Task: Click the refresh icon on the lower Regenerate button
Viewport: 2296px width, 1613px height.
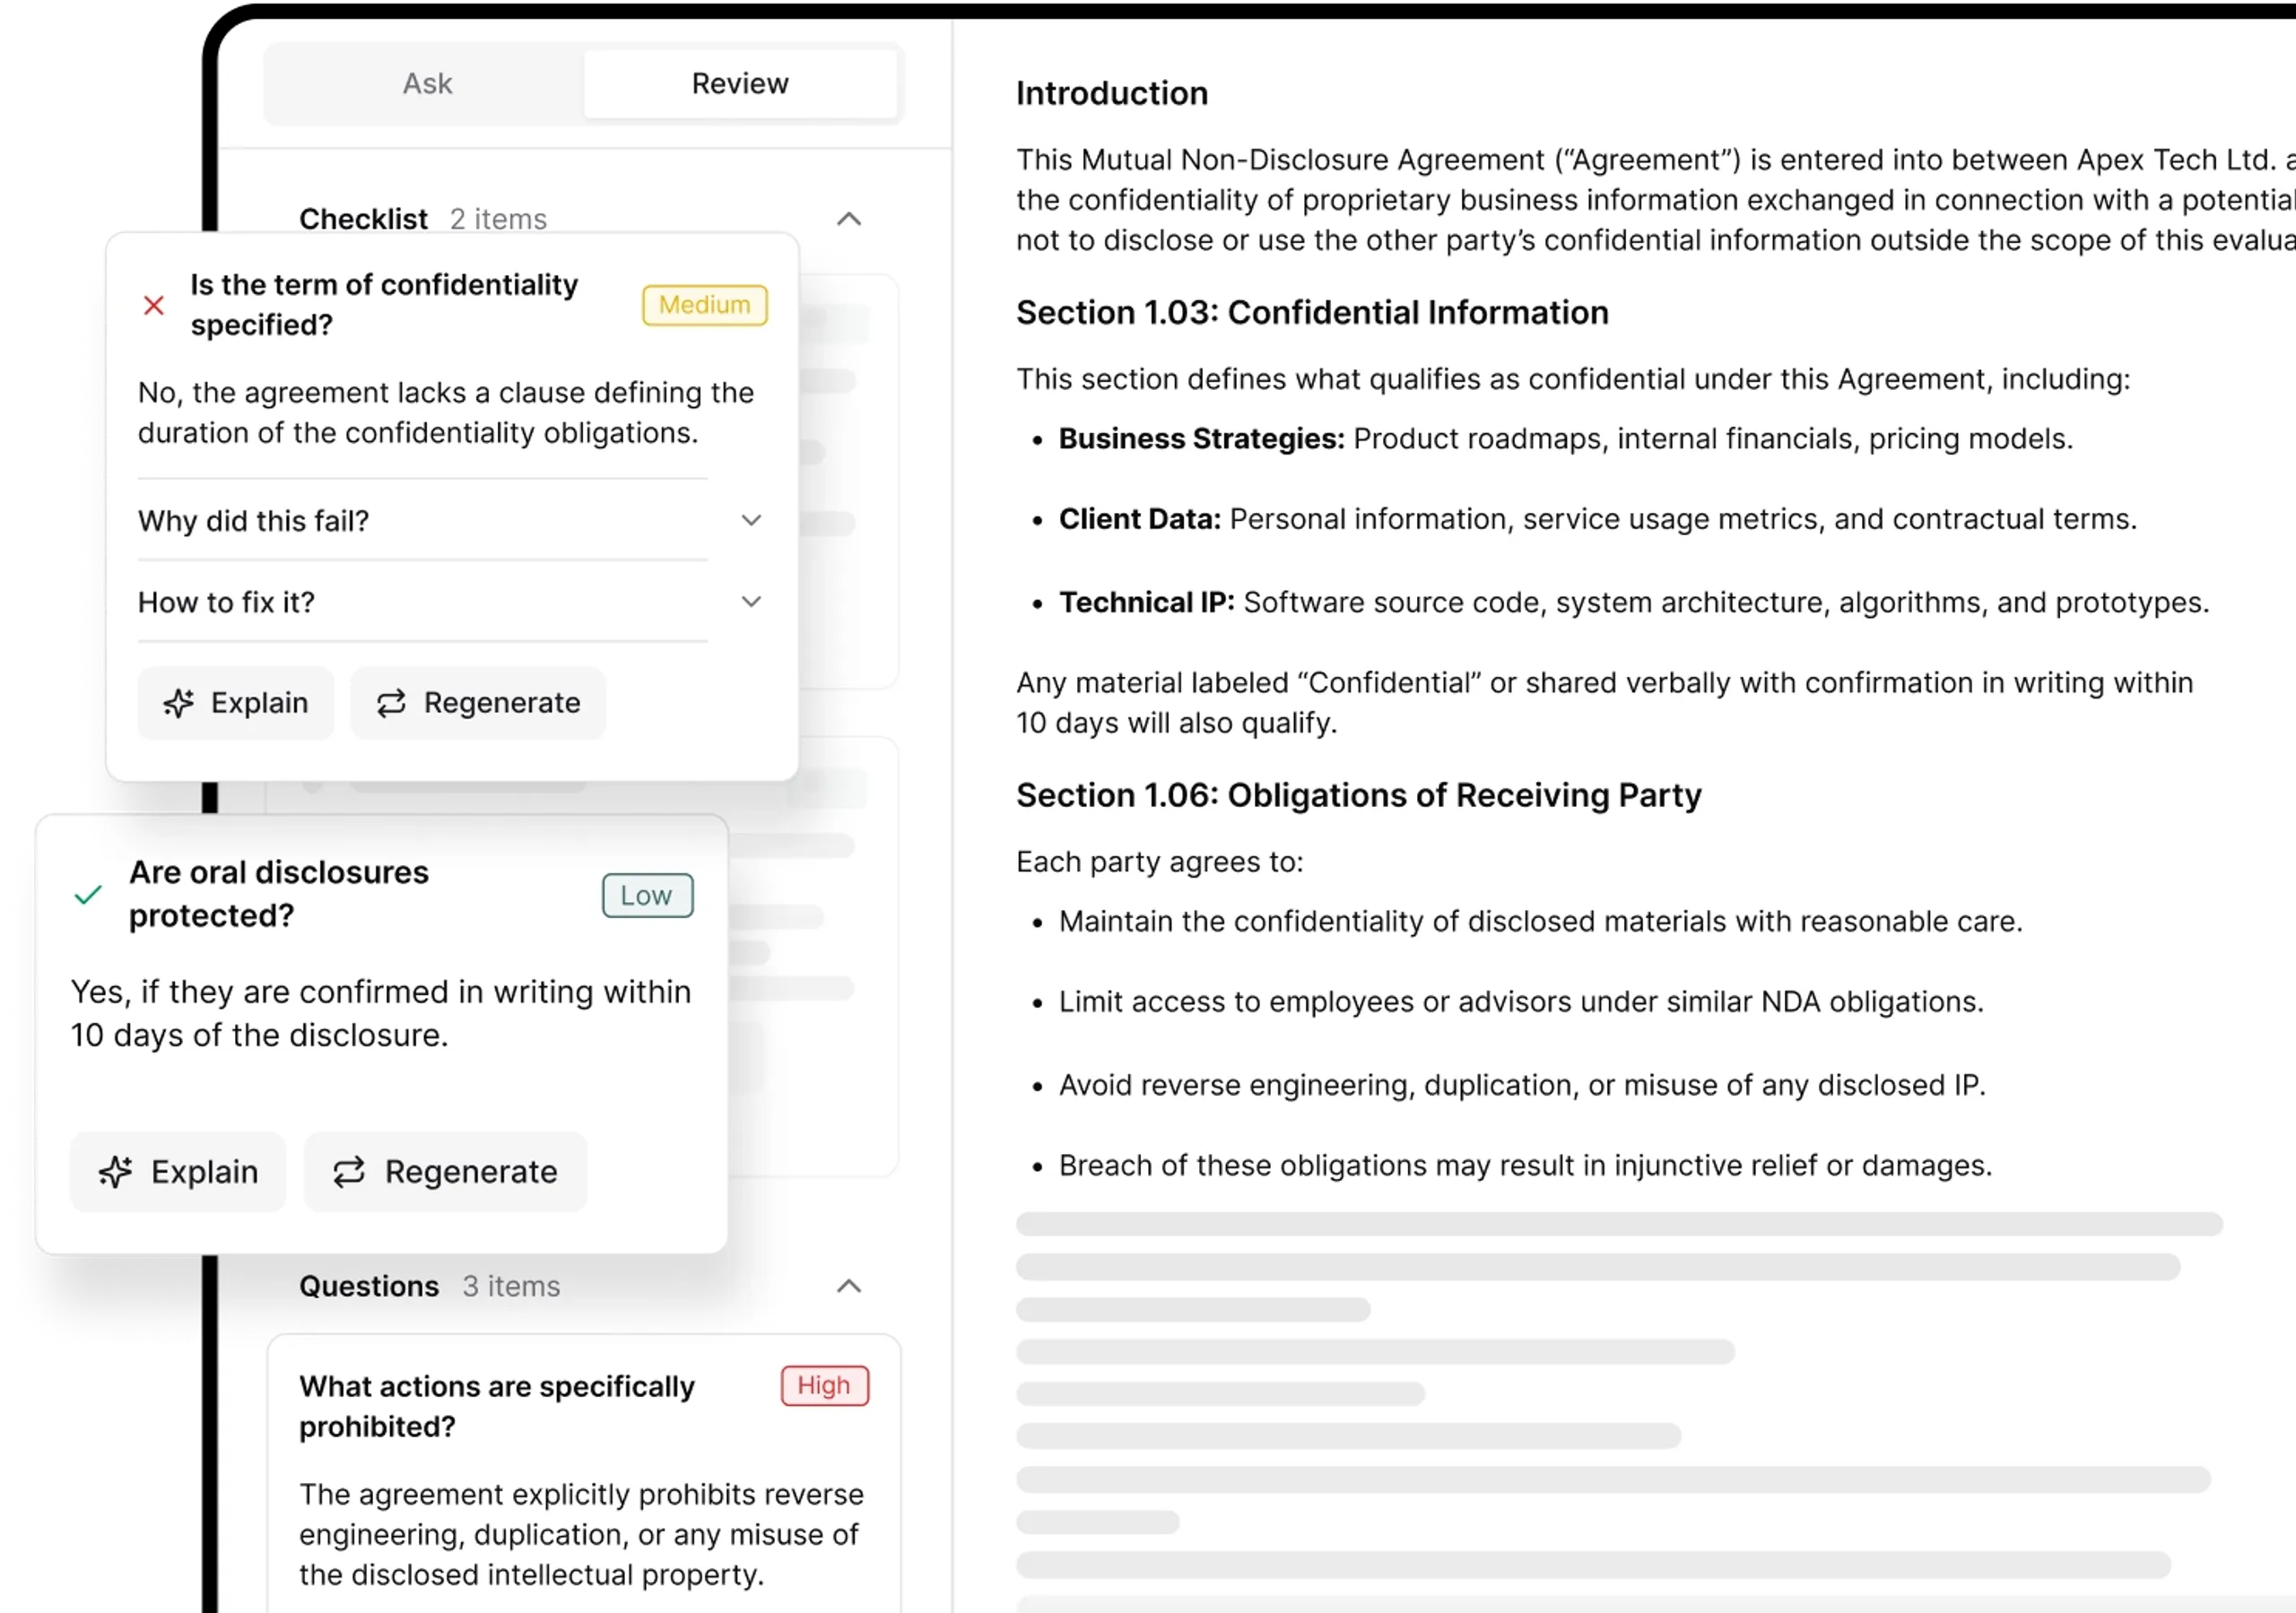Action: point(349,1171)
